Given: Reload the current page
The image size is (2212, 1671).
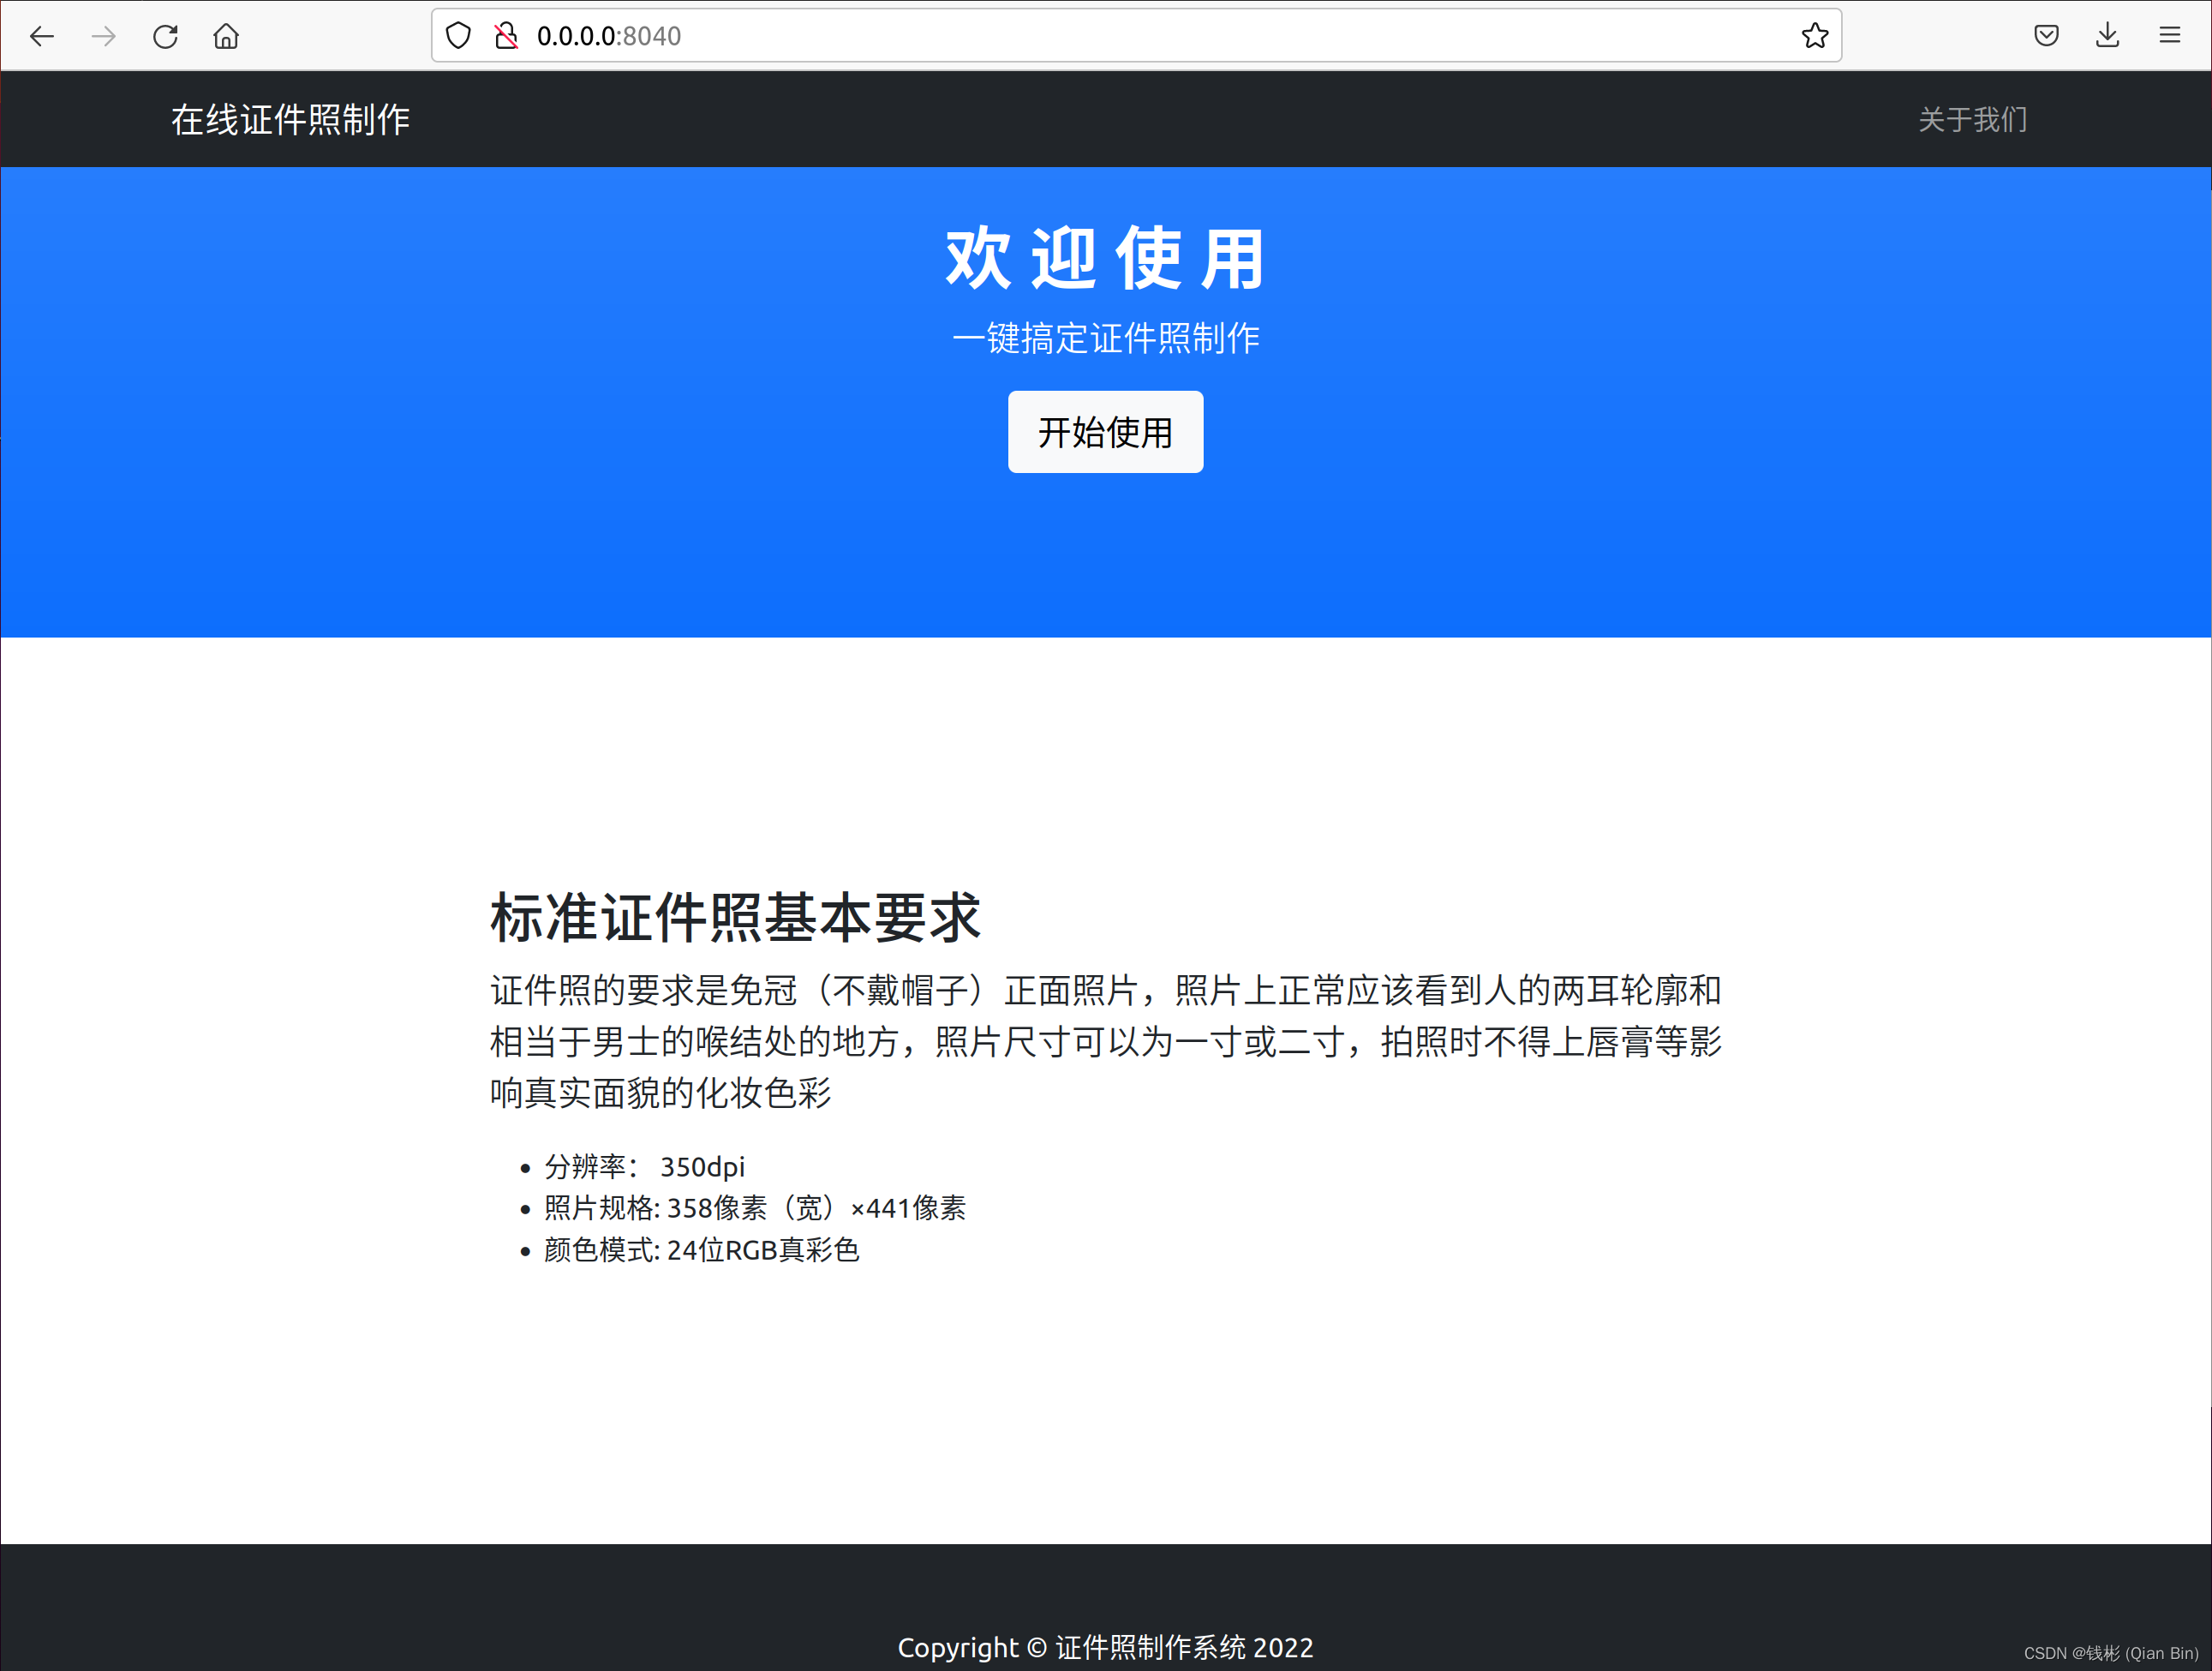Looking at the screenshot, I should coord(165,37).
